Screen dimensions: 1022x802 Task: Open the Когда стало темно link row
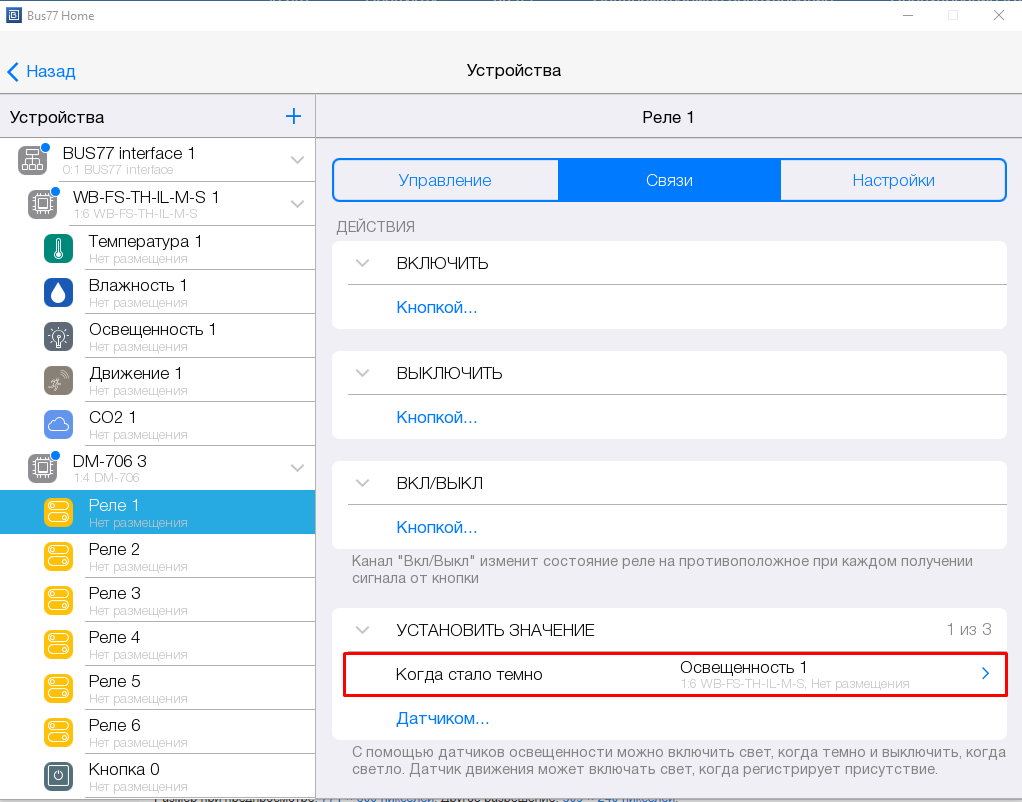coord(675,674)
